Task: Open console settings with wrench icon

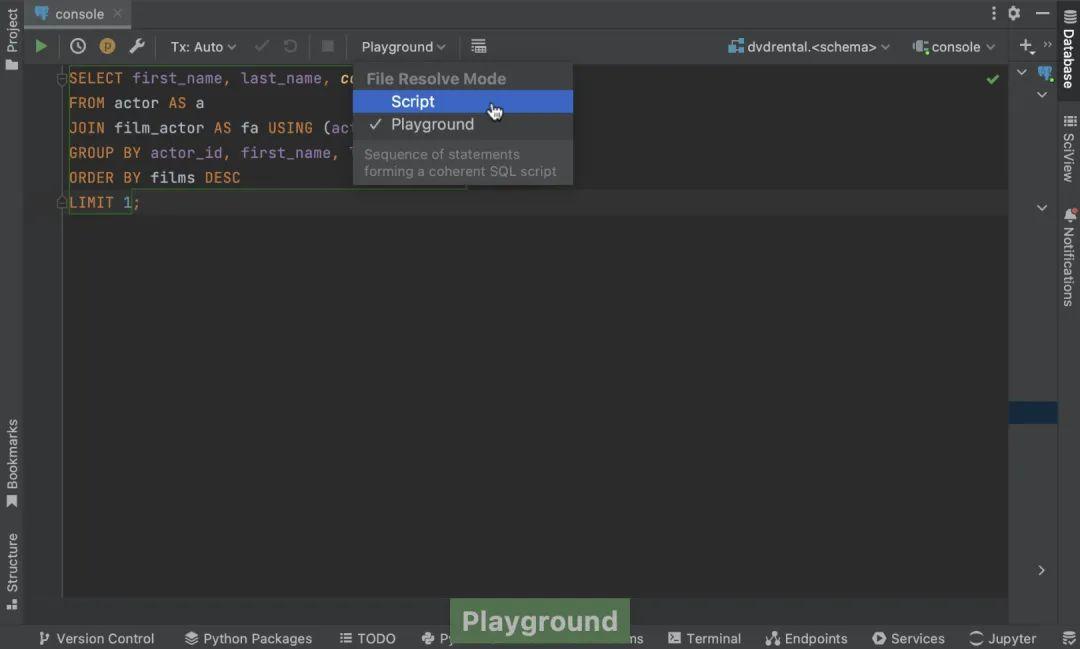Action: [137, 46]
